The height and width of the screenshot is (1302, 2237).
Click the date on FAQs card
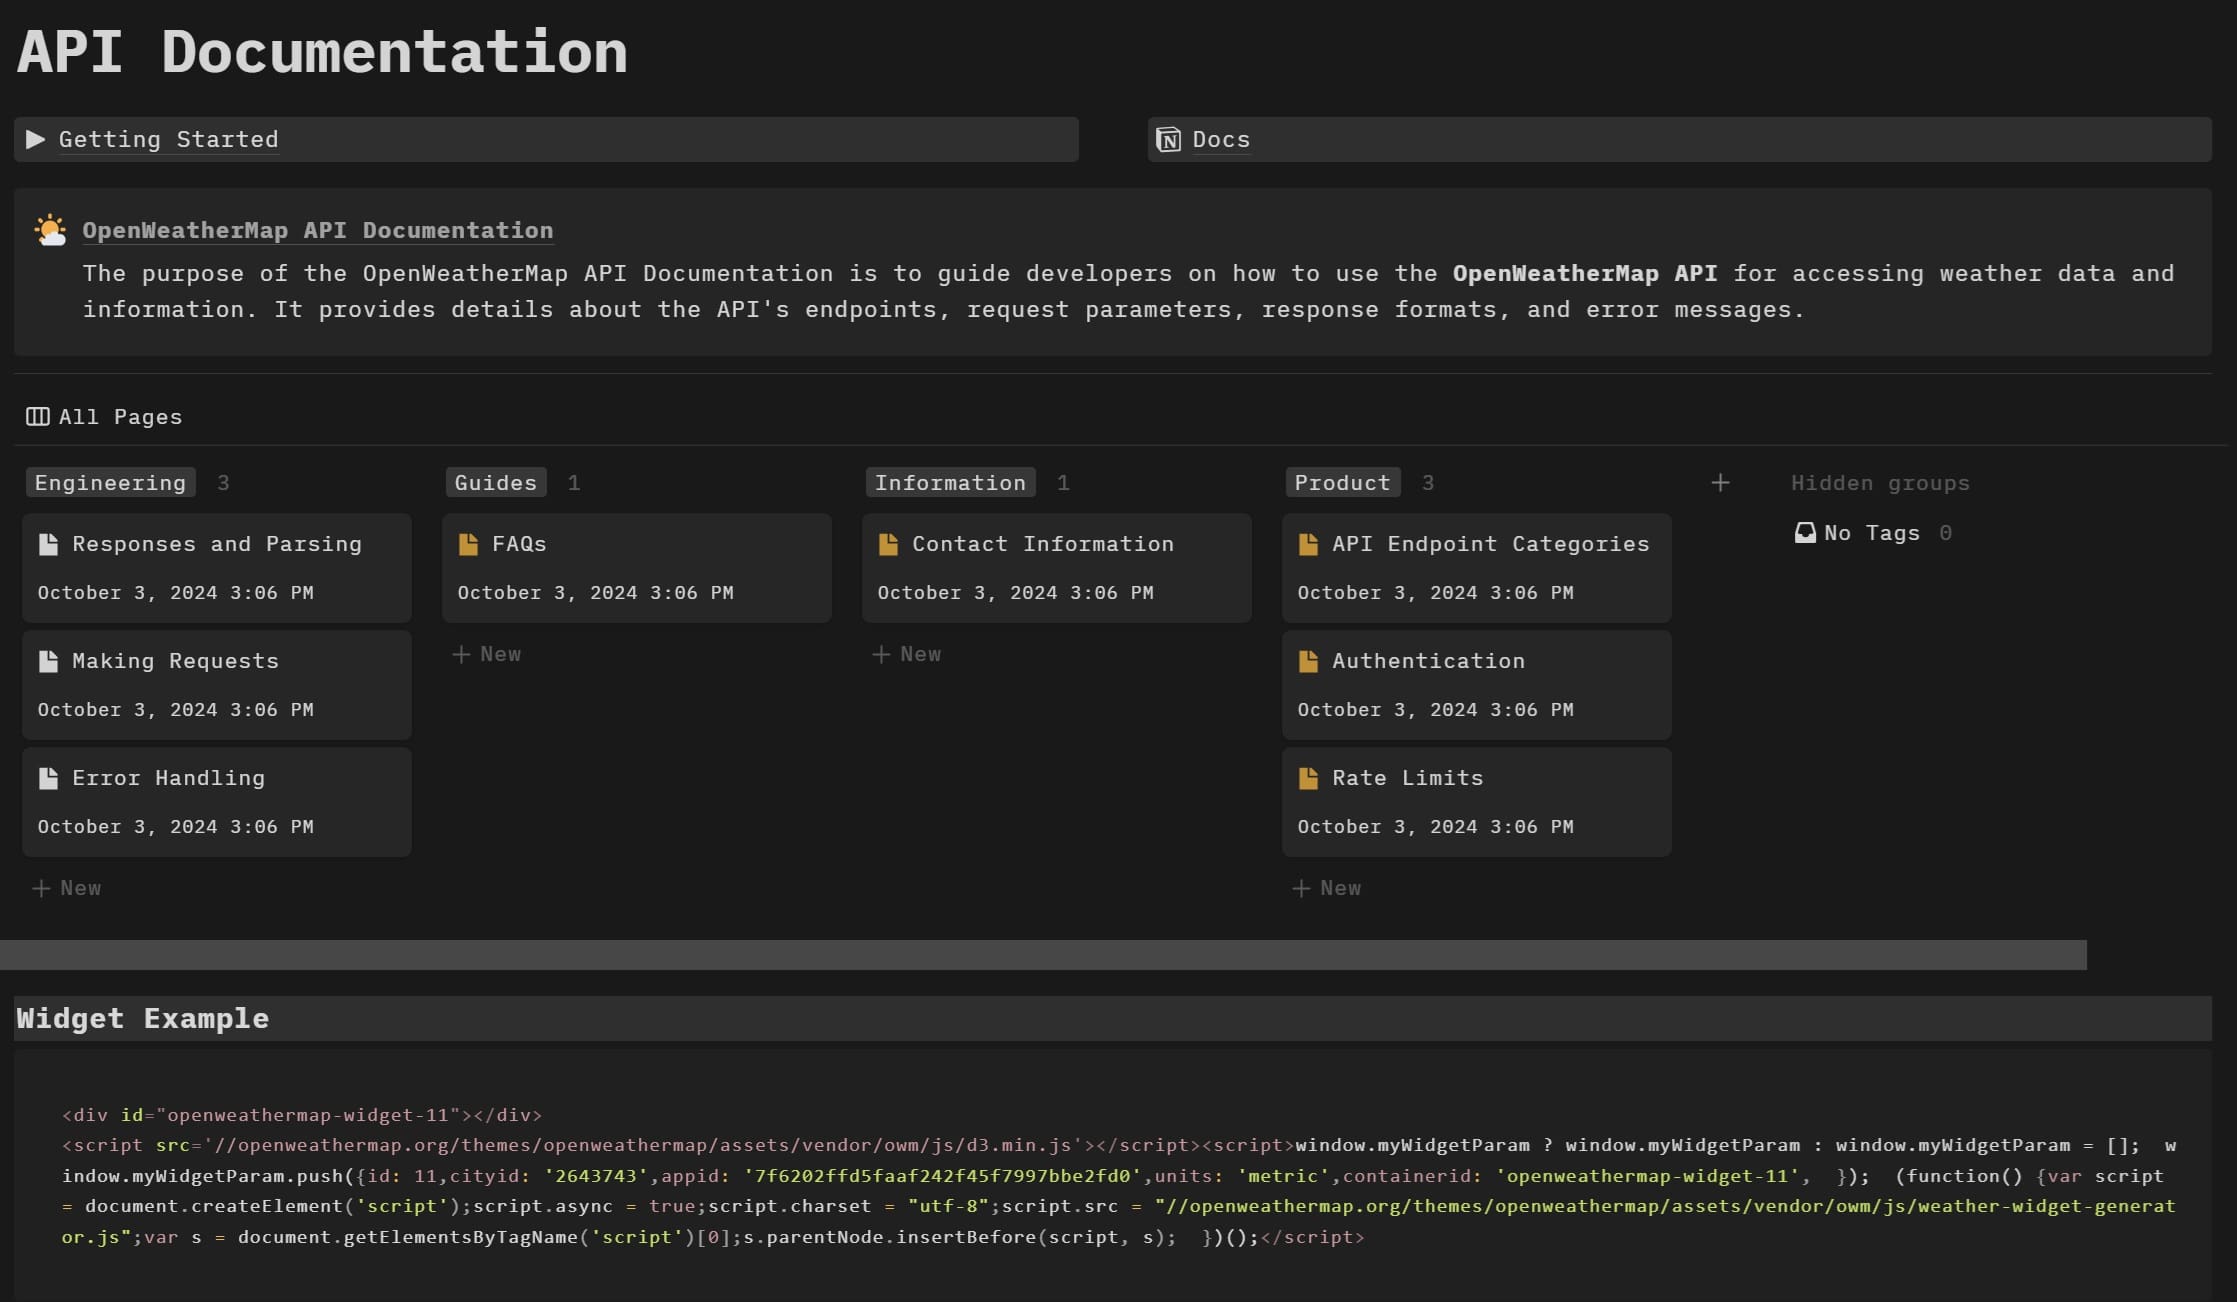[x=595, y=593]
